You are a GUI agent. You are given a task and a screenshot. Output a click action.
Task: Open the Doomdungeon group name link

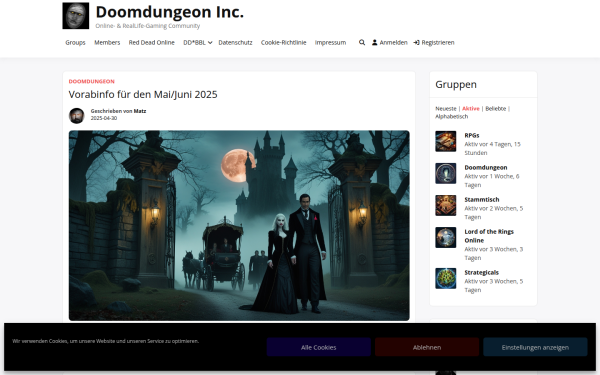tap(486, 168)
